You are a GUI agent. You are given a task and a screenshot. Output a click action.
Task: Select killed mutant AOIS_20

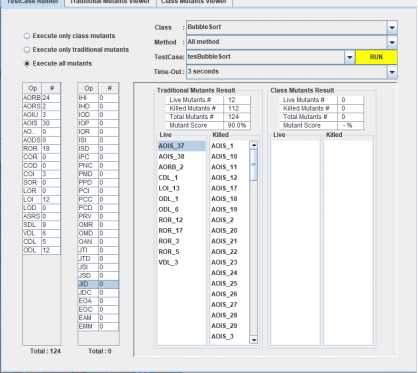230,231
